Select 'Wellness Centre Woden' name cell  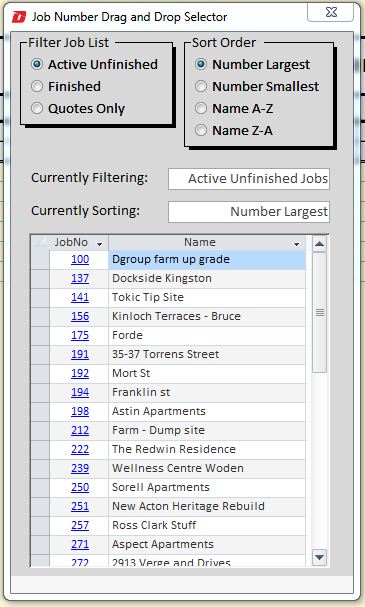click(x=207, y=468)
